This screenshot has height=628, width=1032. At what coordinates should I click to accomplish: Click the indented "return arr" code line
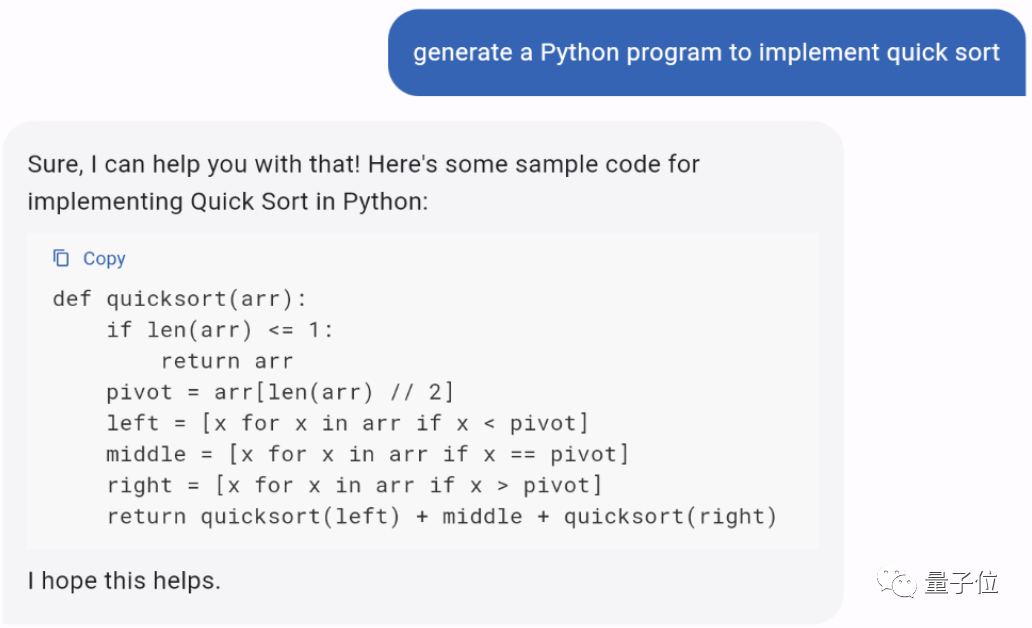point(227,361)
